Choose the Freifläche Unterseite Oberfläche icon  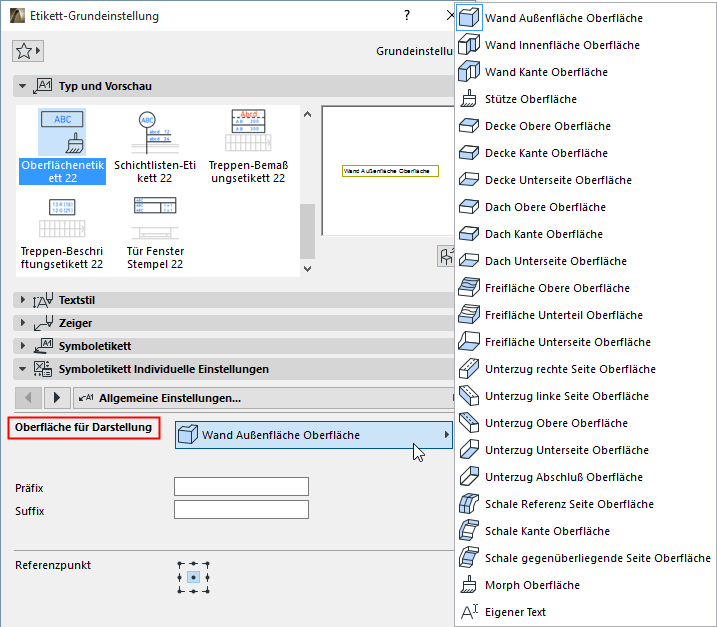coord(469,342)
